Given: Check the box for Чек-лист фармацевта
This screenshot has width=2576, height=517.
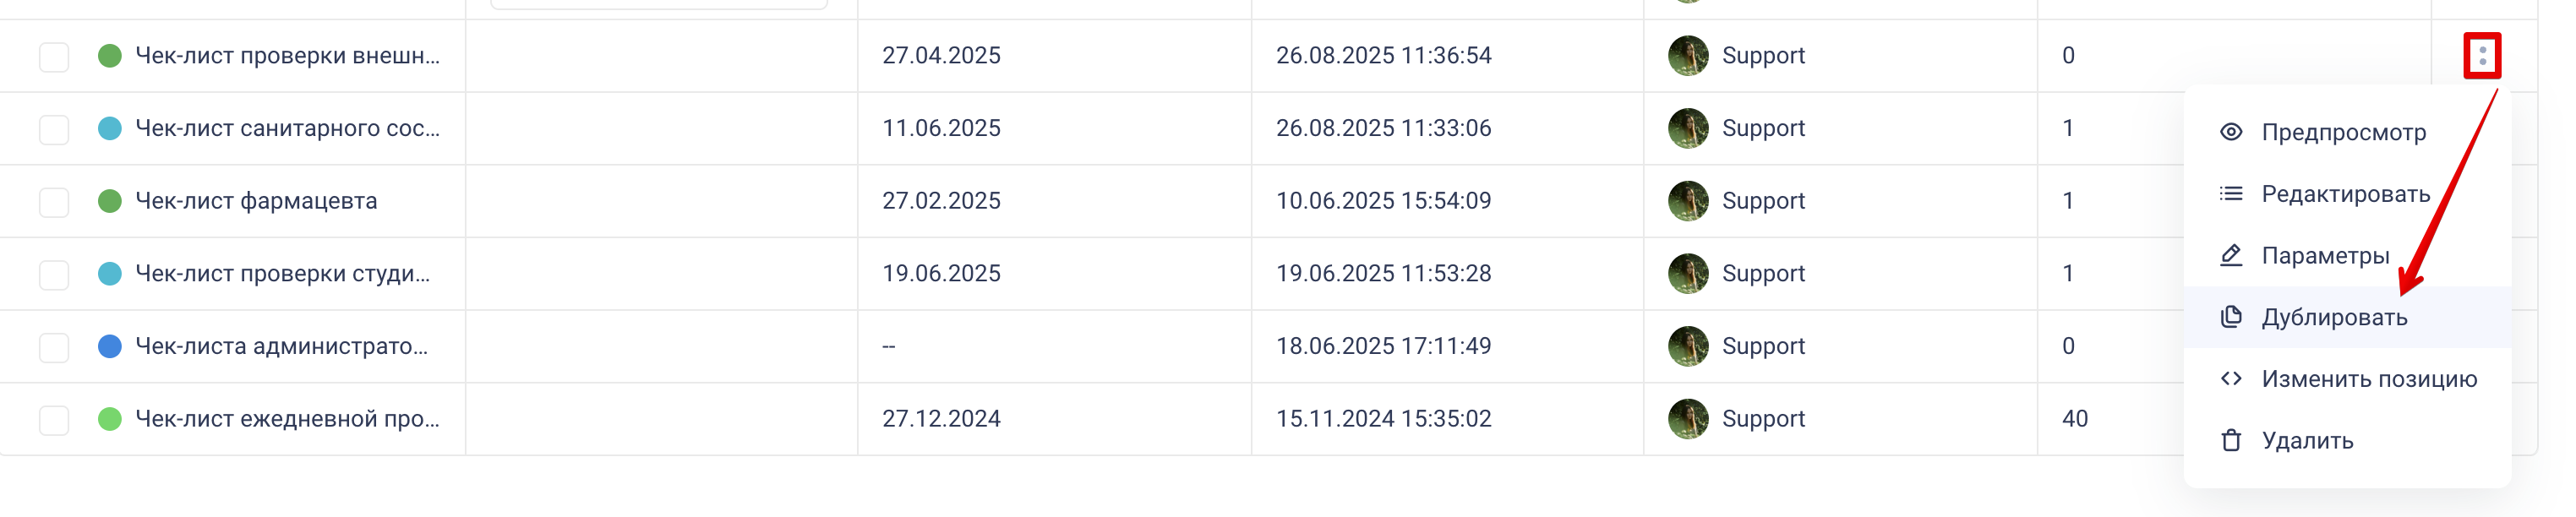Looking at the screenshot, I should (x=54, y=202).
